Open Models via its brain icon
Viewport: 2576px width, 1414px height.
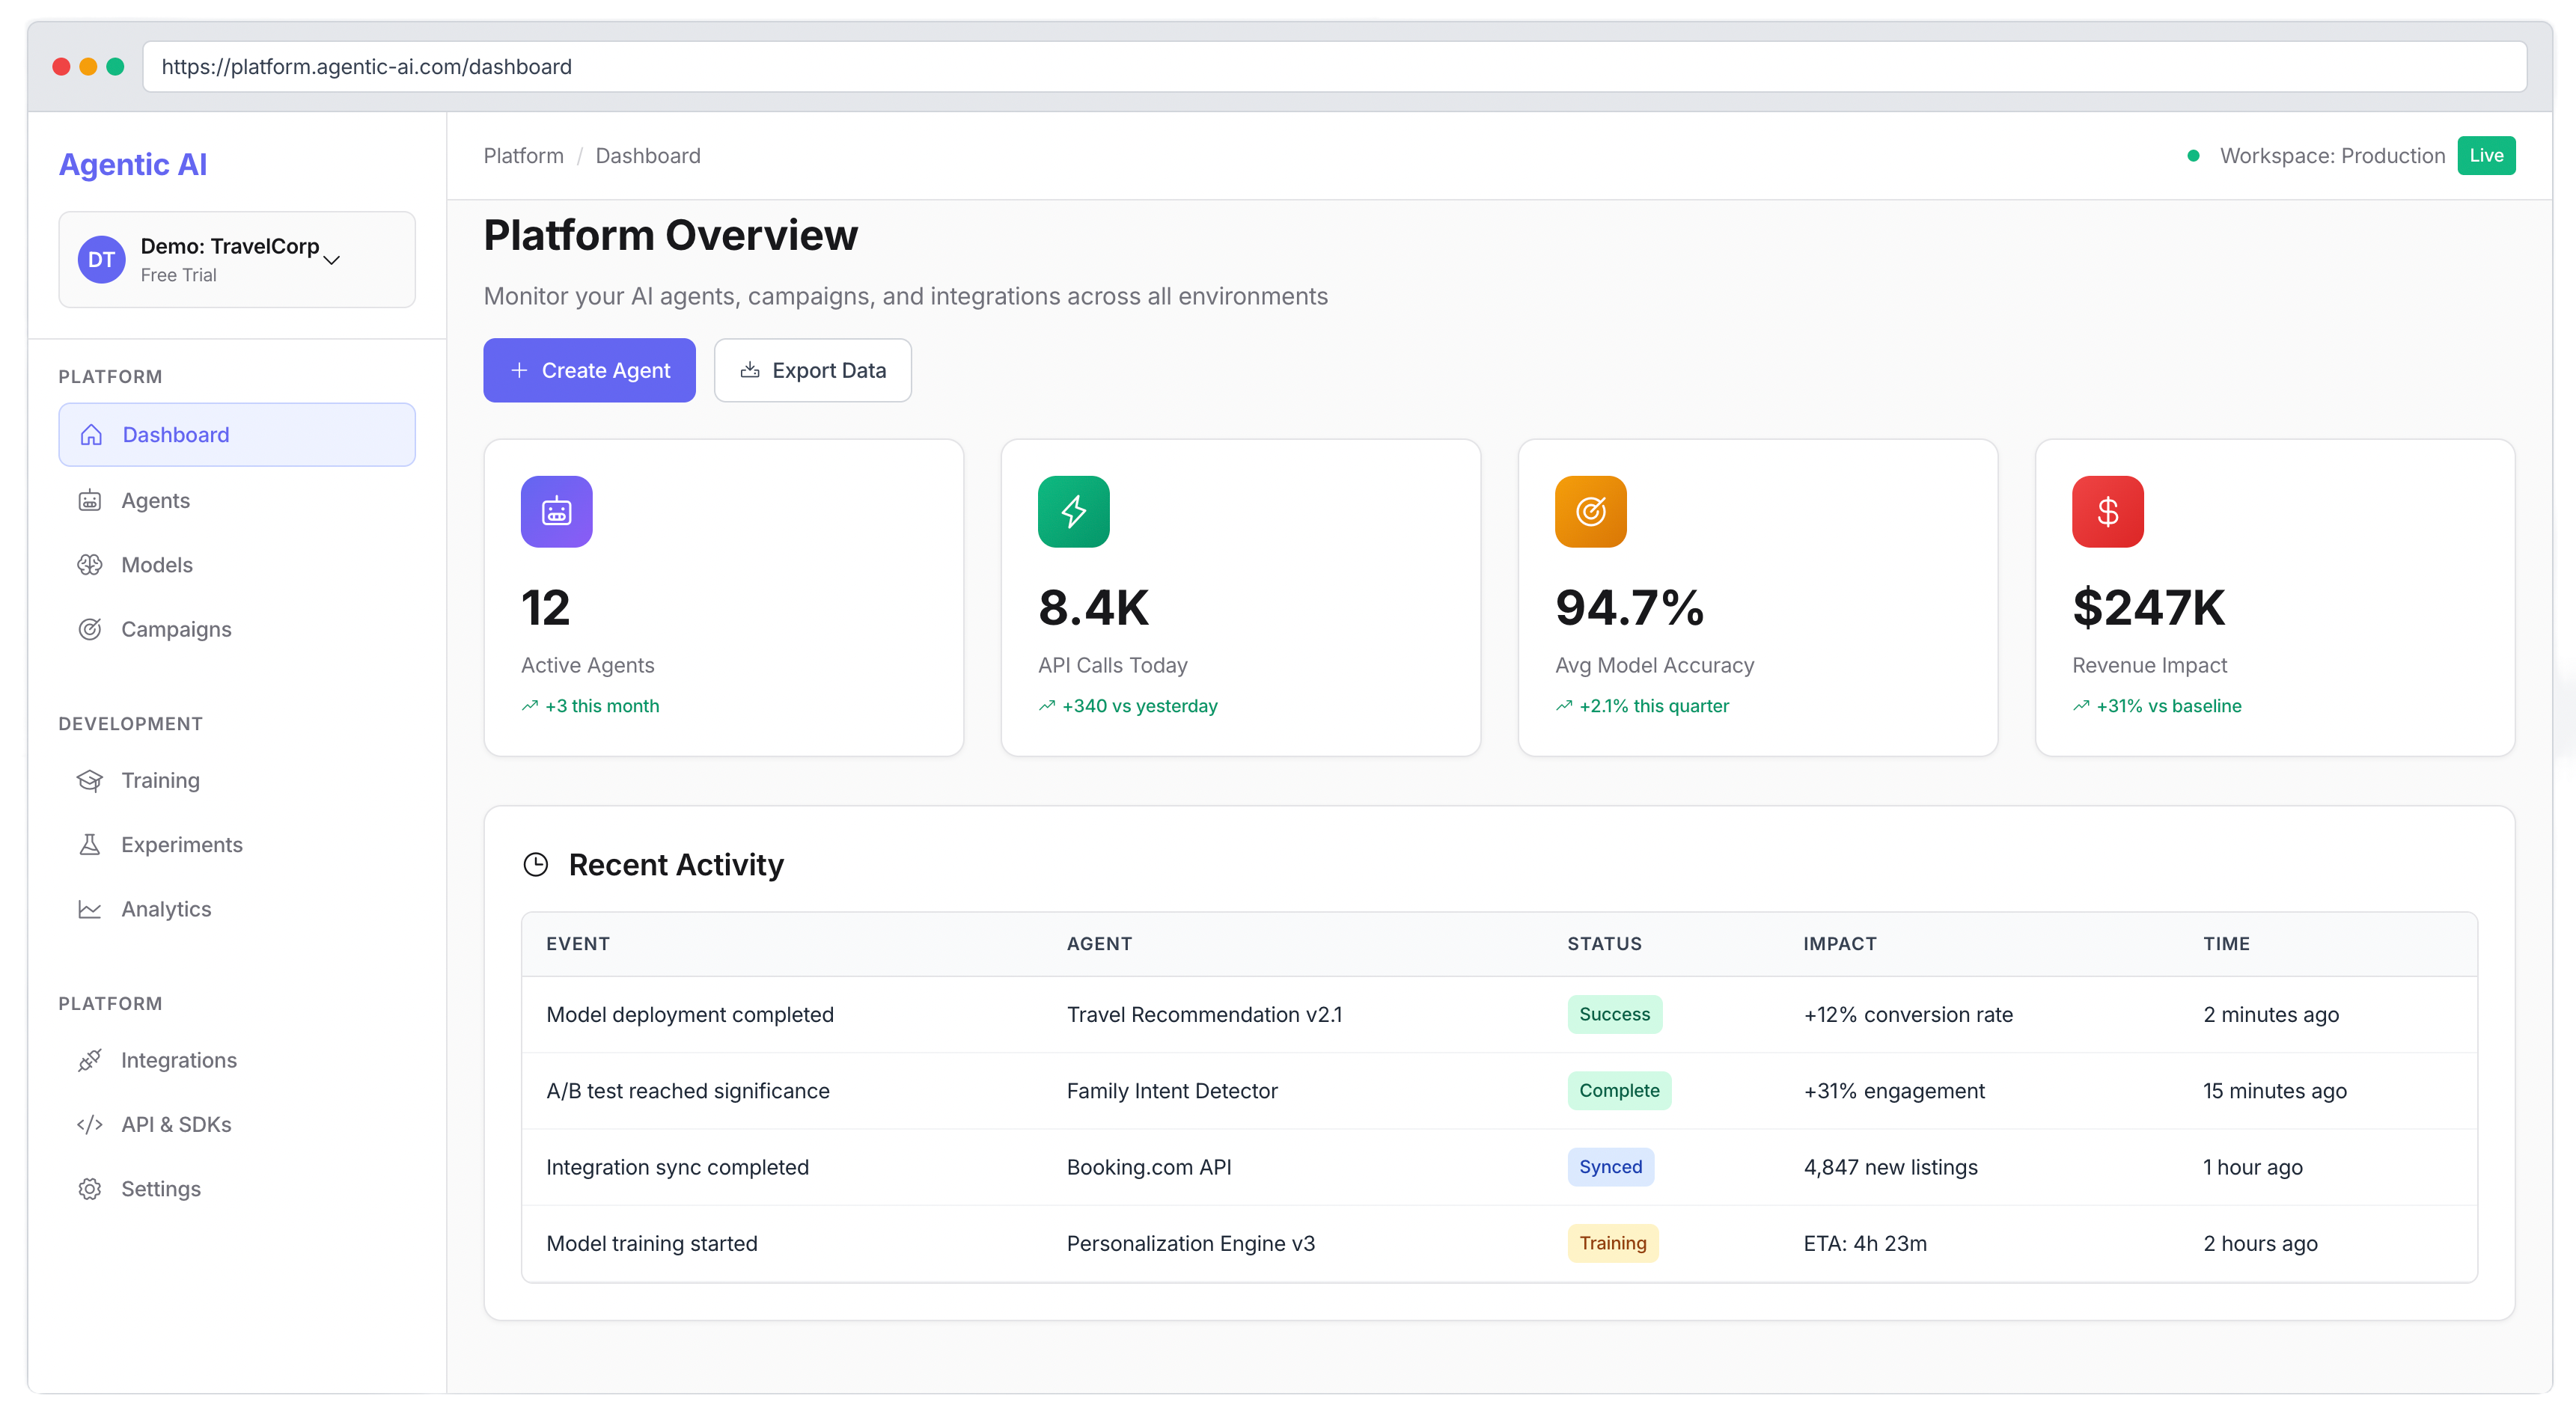pyautogui.click(x=90, y=564)
